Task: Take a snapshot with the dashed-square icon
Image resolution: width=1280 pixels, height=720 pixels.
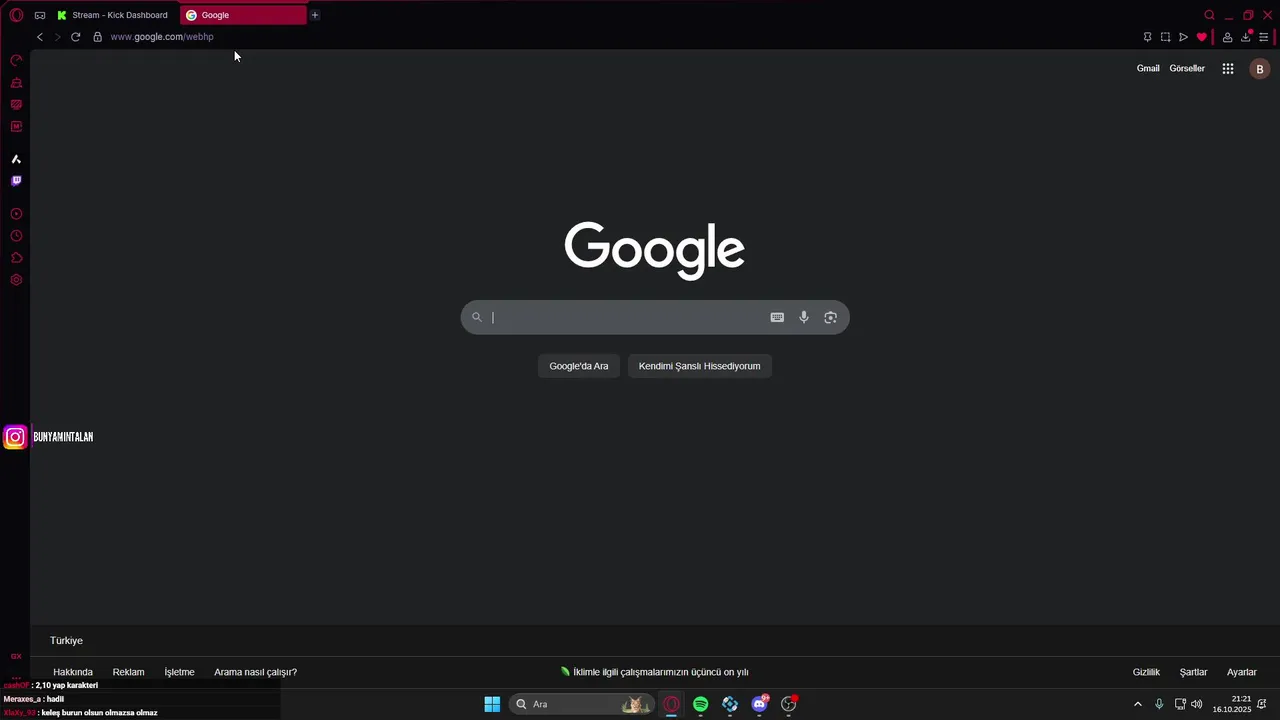Action: (1165, 37)
